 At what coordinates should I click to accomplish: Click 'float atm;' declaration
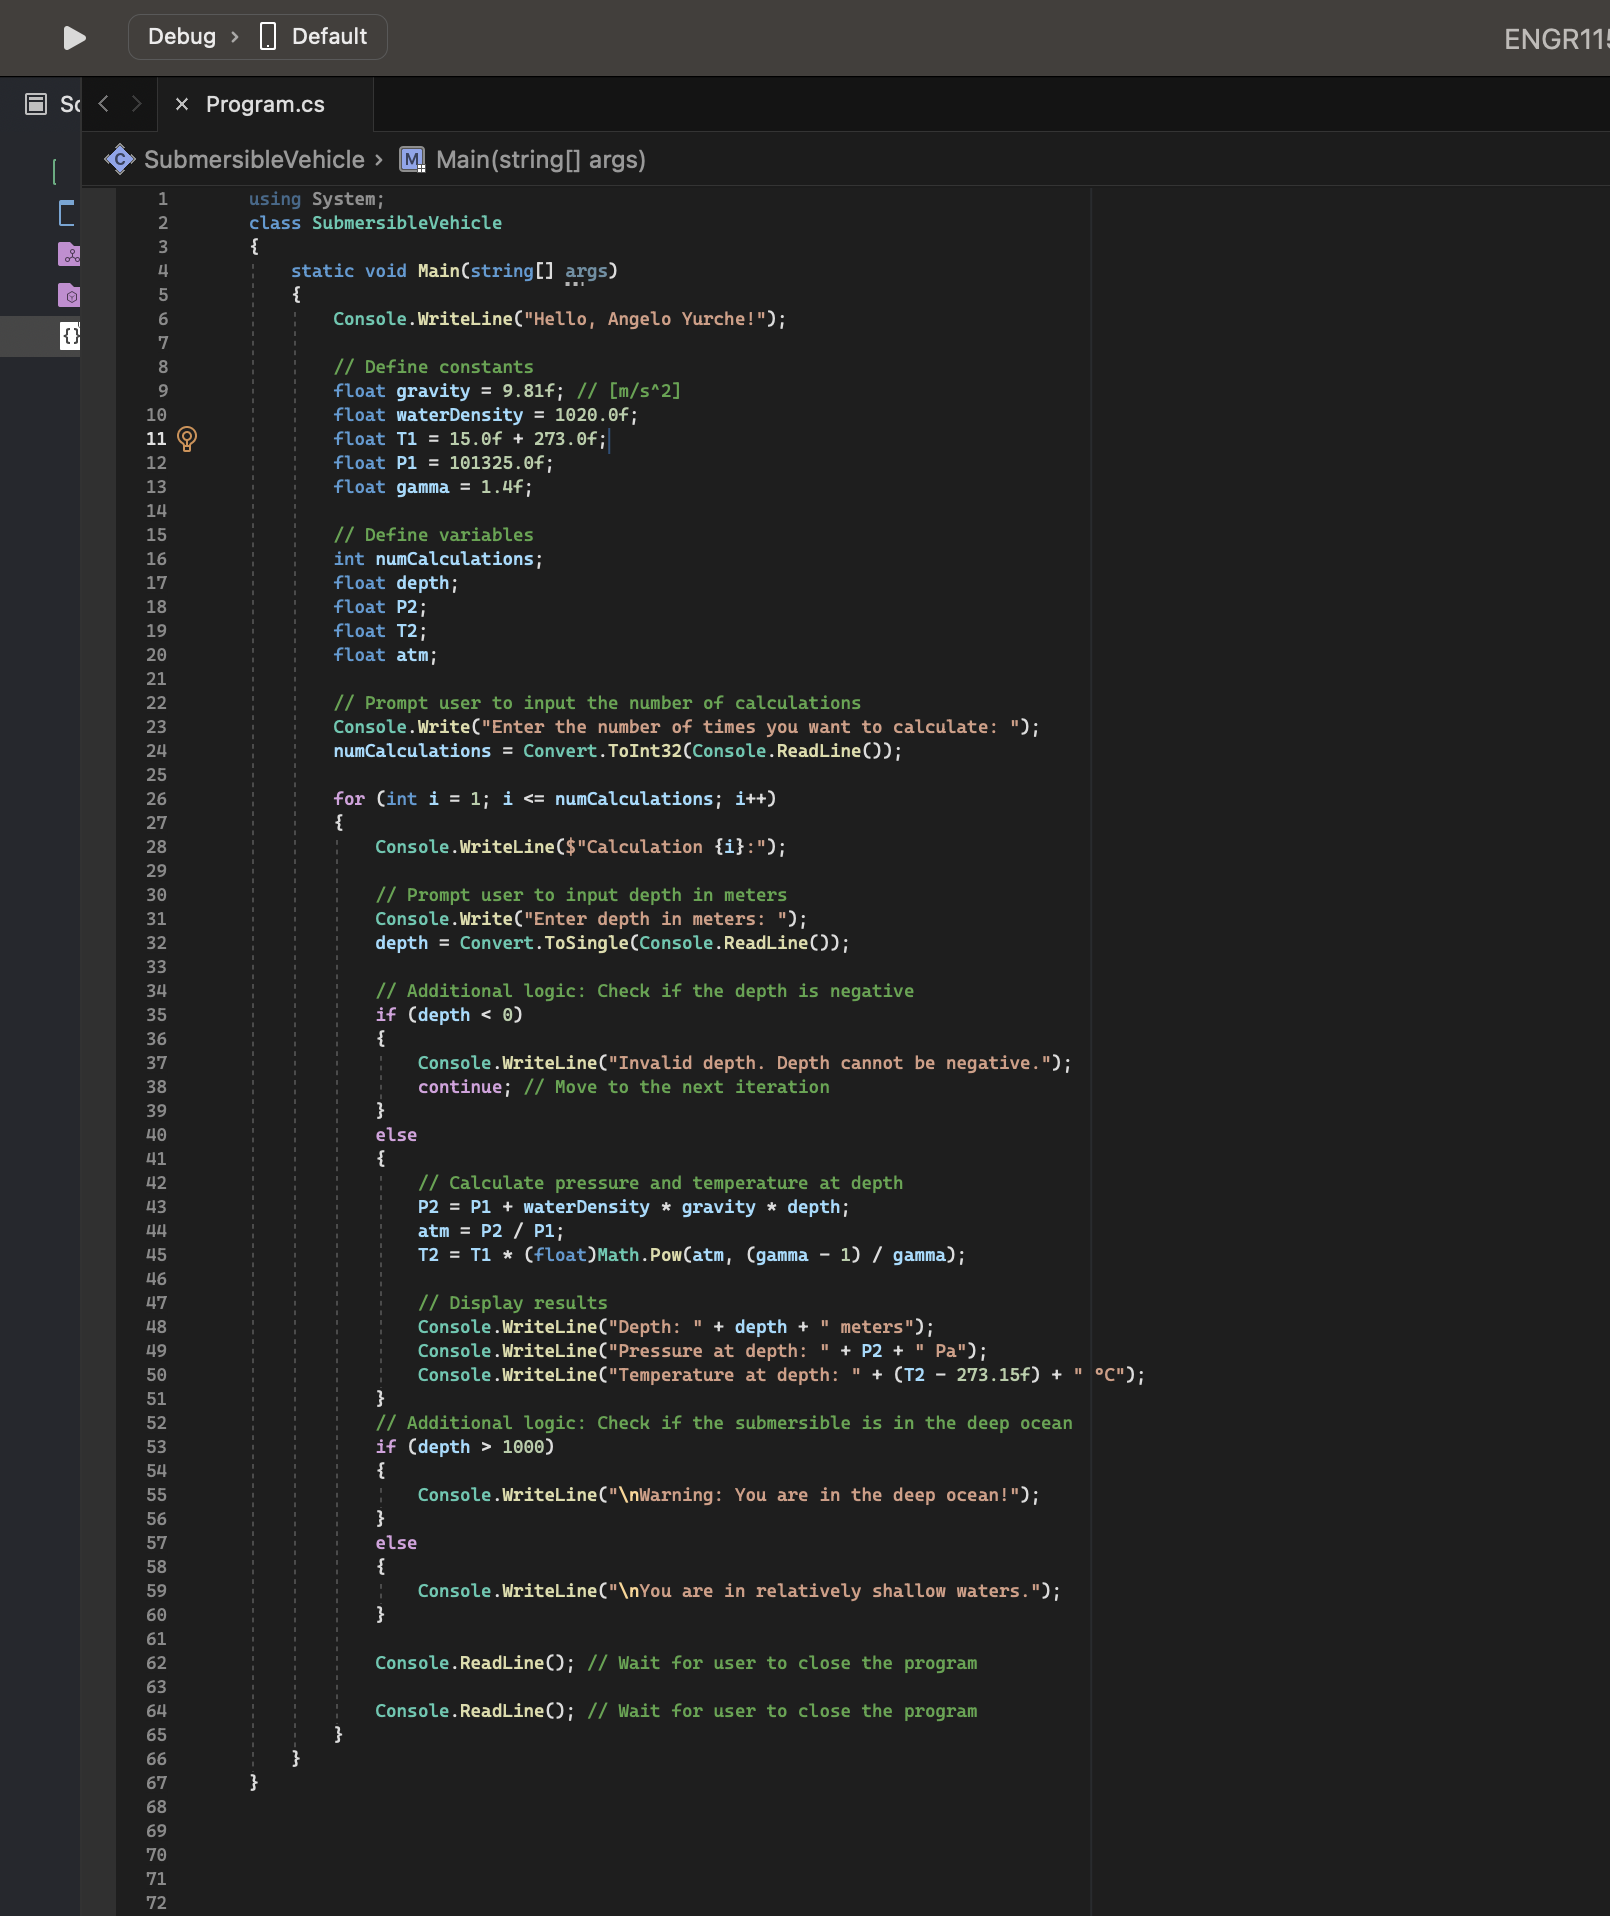pos(385,655)
